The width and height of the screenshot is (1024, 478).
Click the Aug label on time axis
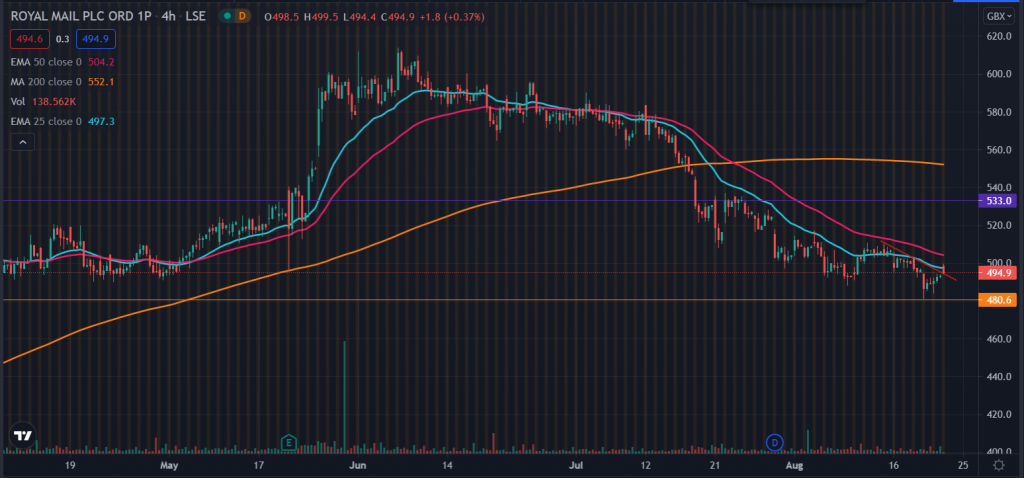(794, 465)
